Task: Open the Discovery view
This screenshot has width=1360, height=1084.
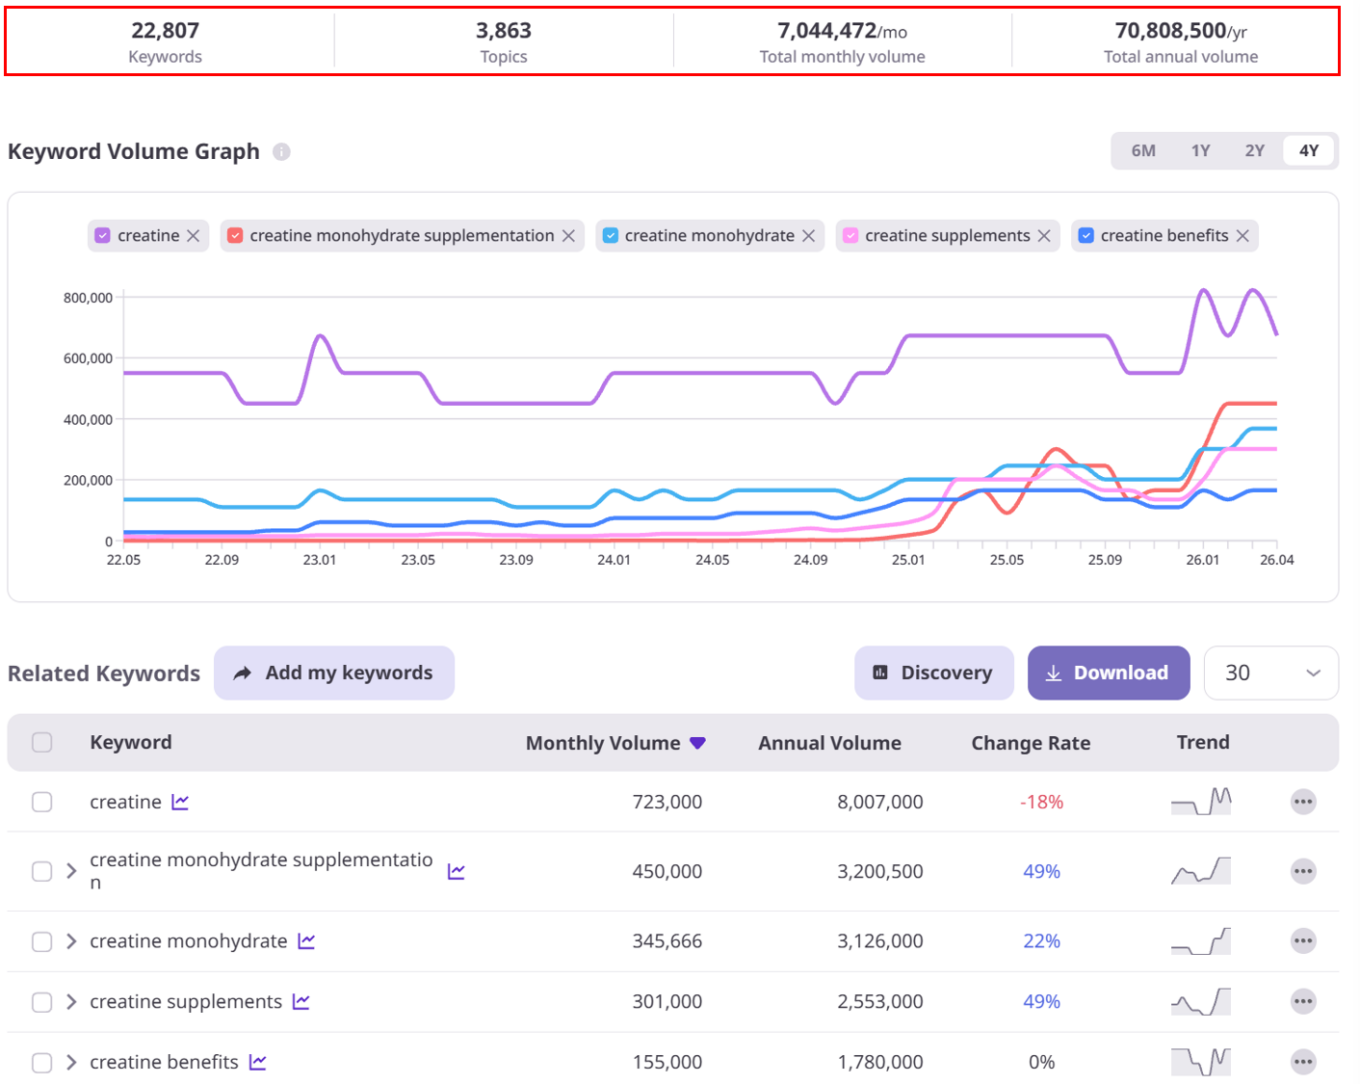Action: tap(934, 673)
